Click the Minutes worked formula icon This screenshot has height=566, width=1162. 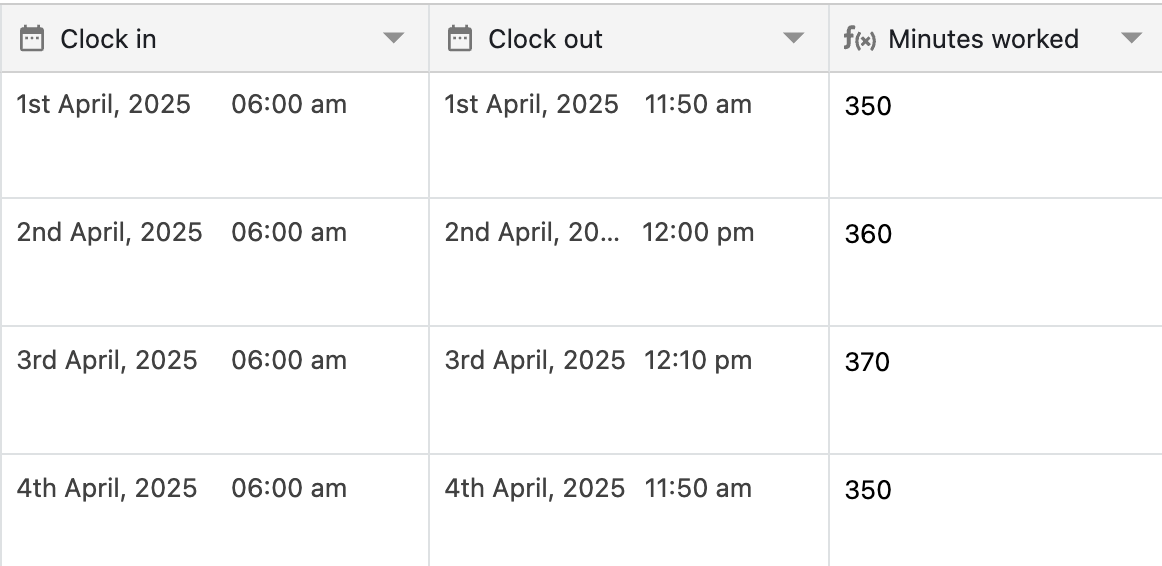pos(860,39)
